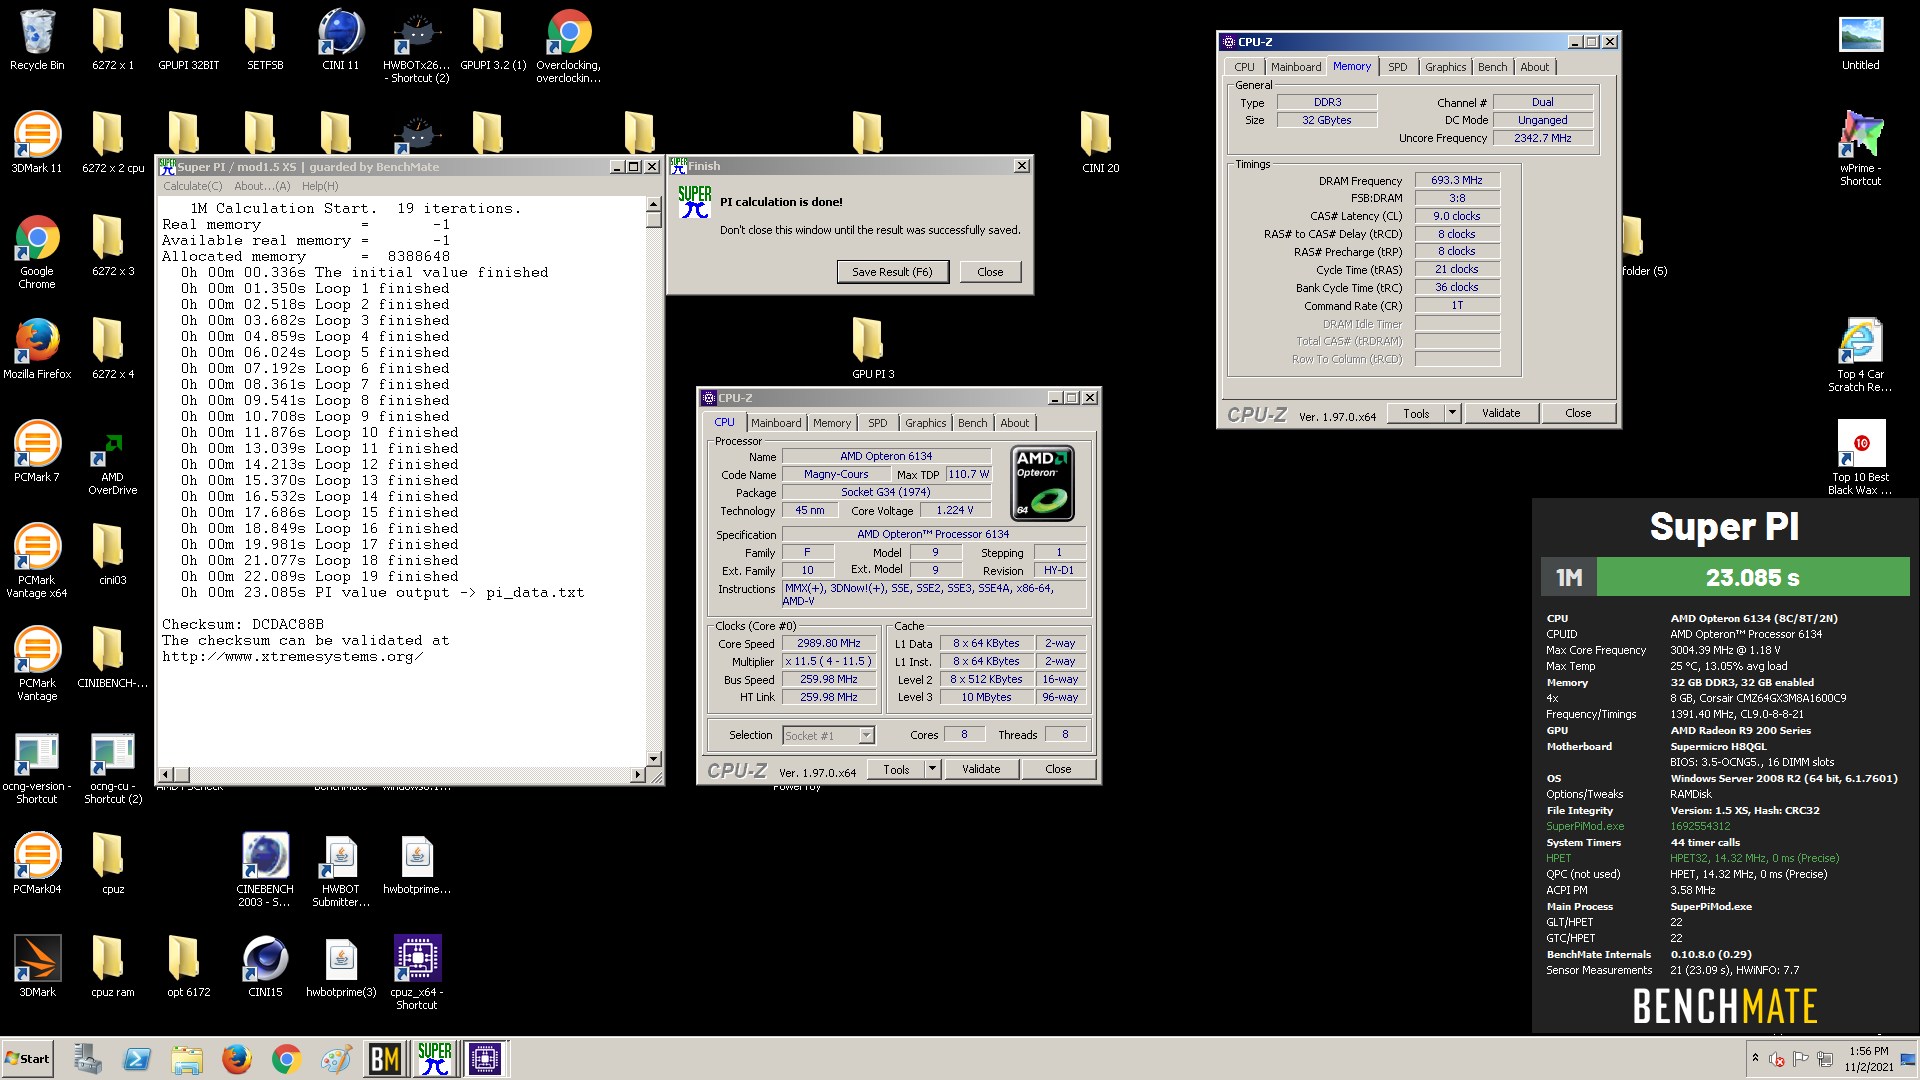
Task: Open the PCMark04 desktop shortcut
Action: (x=37, y=864)
